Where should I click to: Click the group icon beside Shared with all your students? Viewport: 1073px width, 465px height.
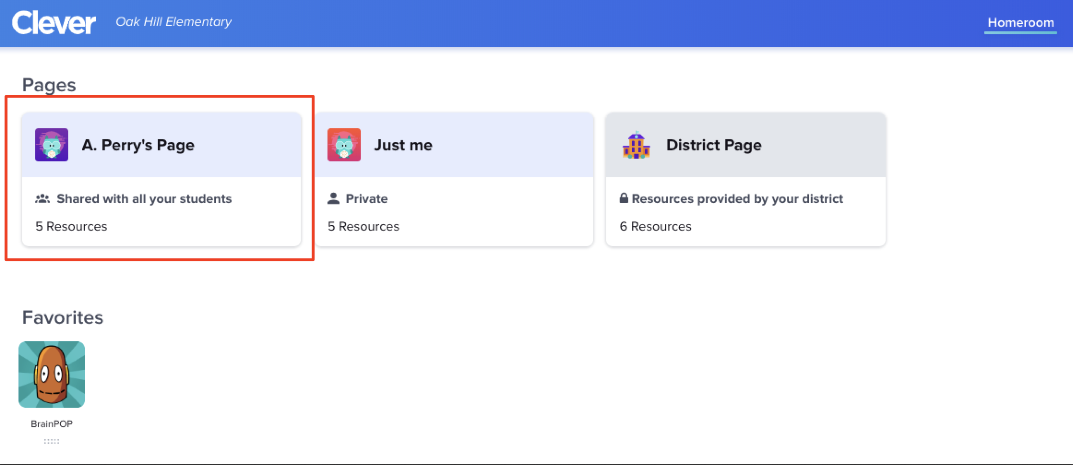click(x=42, y=199)
